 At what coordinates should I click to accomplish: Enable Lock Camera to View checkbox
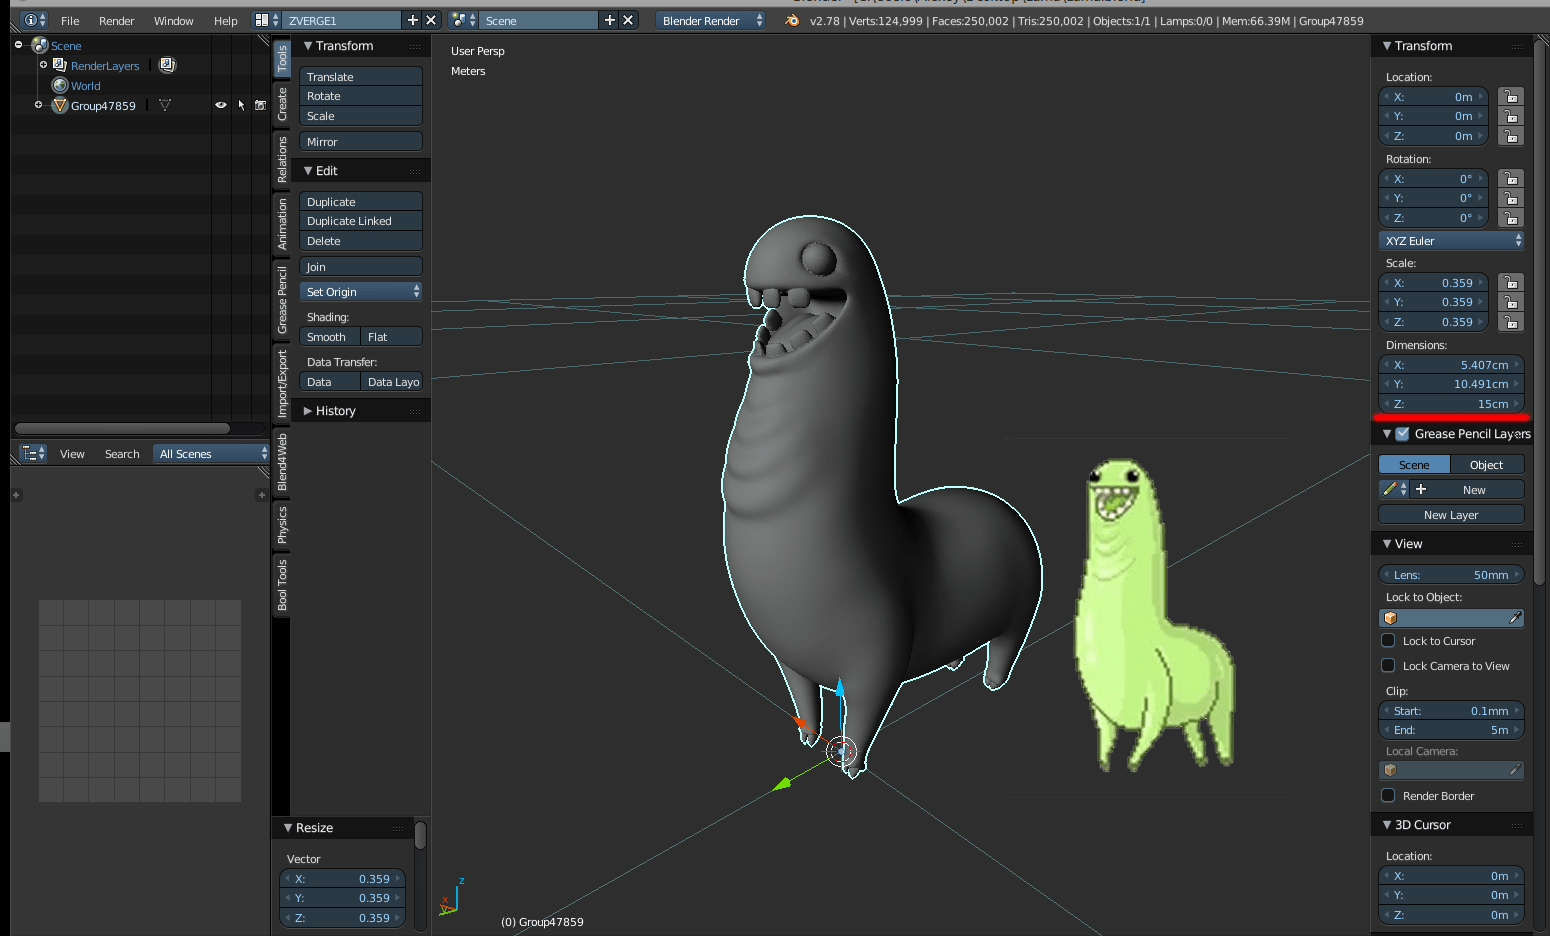pos(1388,665)
